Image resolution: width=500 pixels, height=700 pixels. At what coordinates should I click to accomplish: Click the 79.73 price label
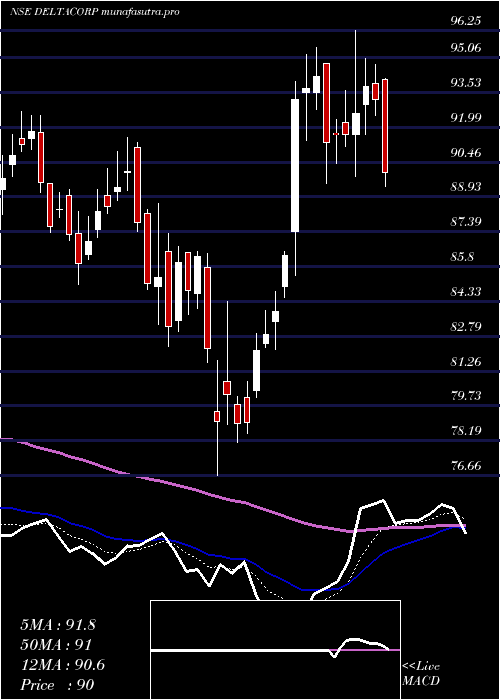(466, 396)
